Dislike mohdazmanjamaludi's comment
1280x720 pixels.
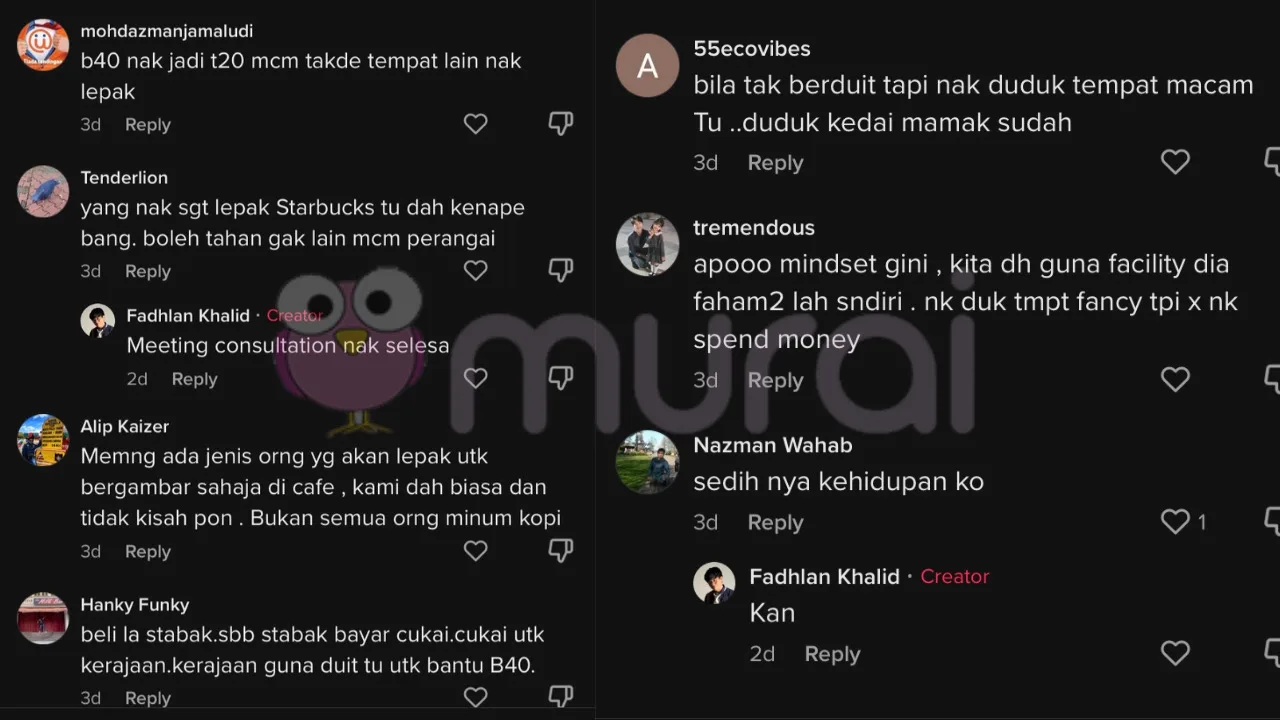click(561, 124)
